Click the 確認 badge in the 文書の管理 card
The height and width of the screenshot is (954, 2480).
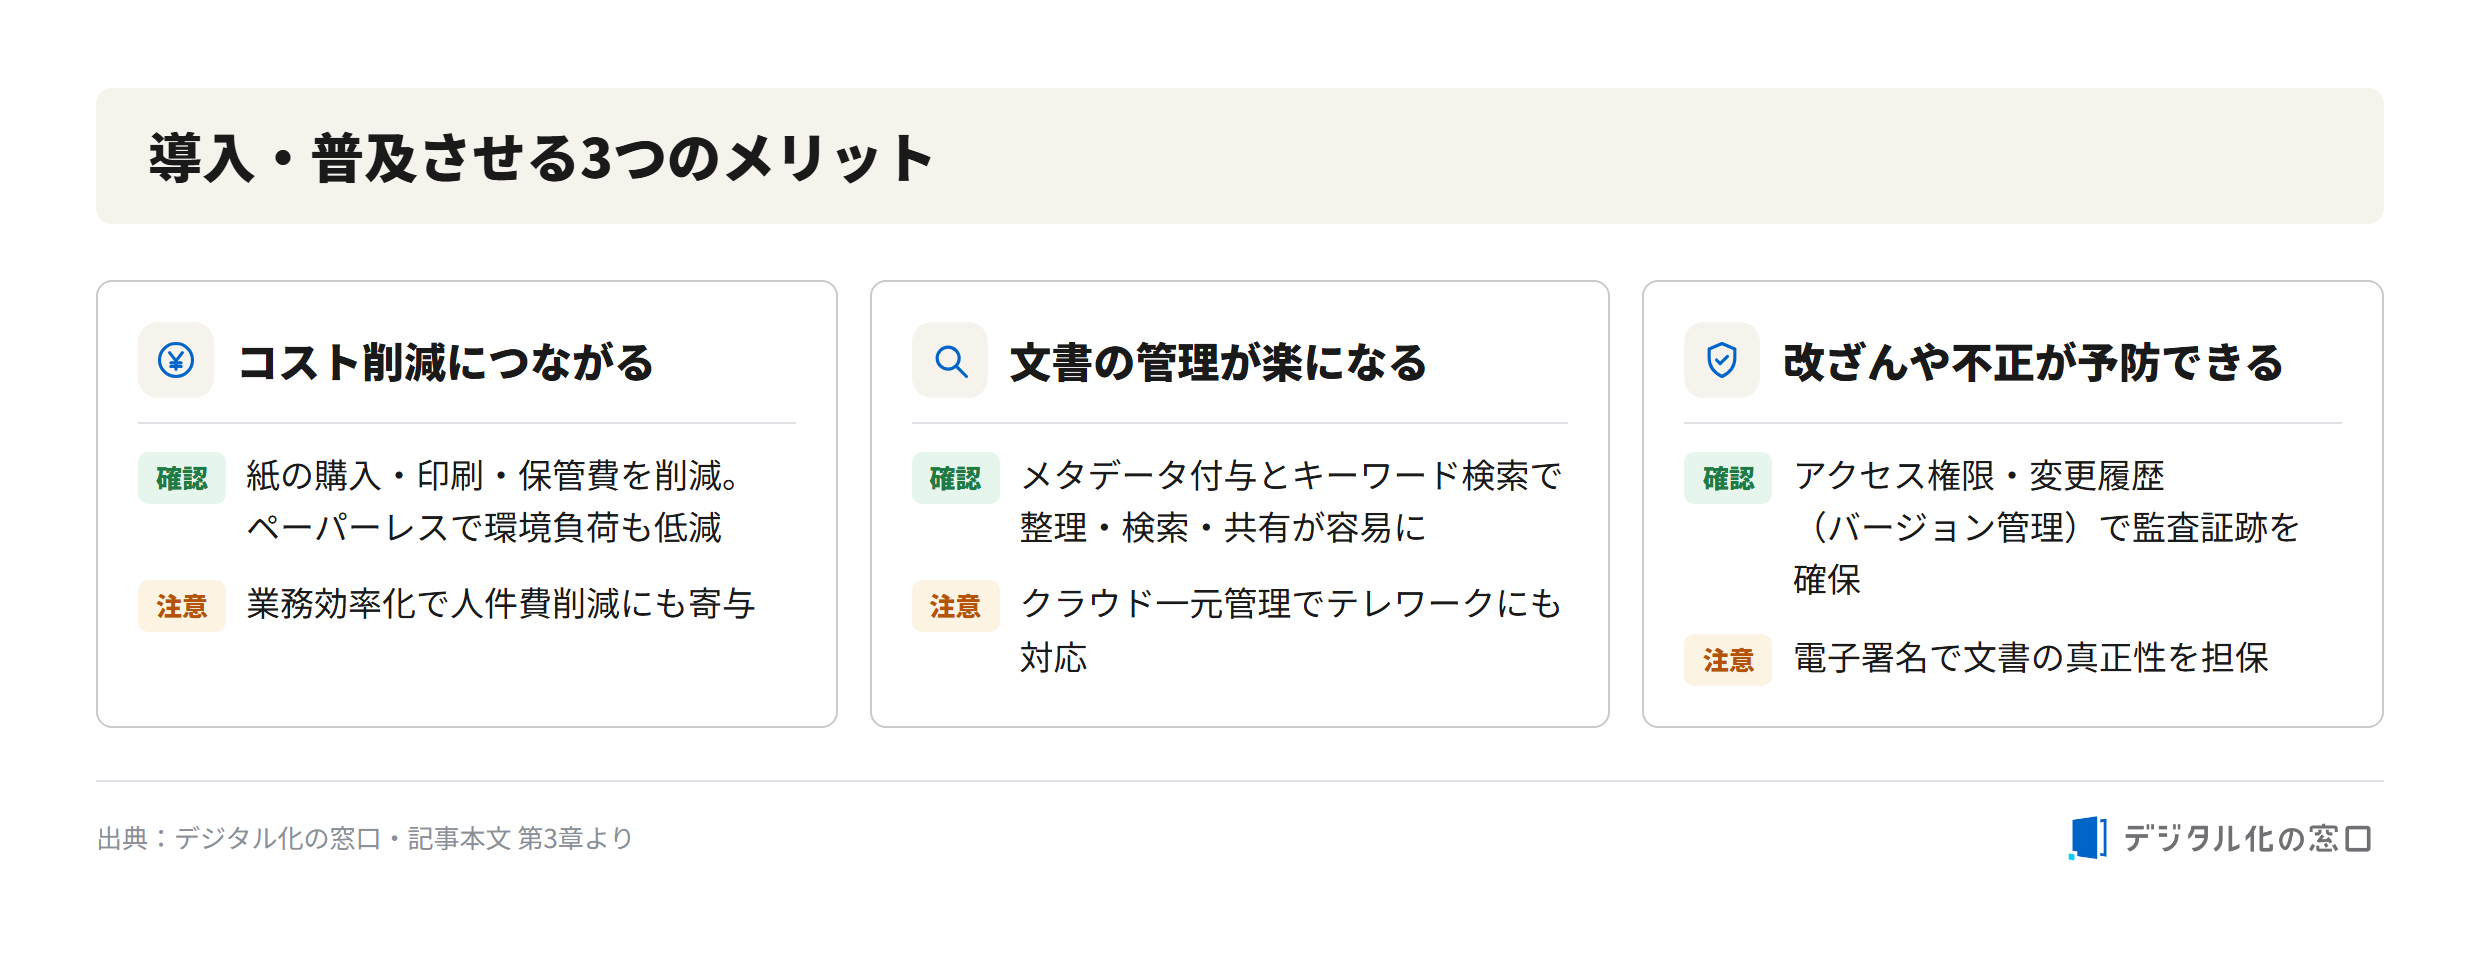(956, 478)
